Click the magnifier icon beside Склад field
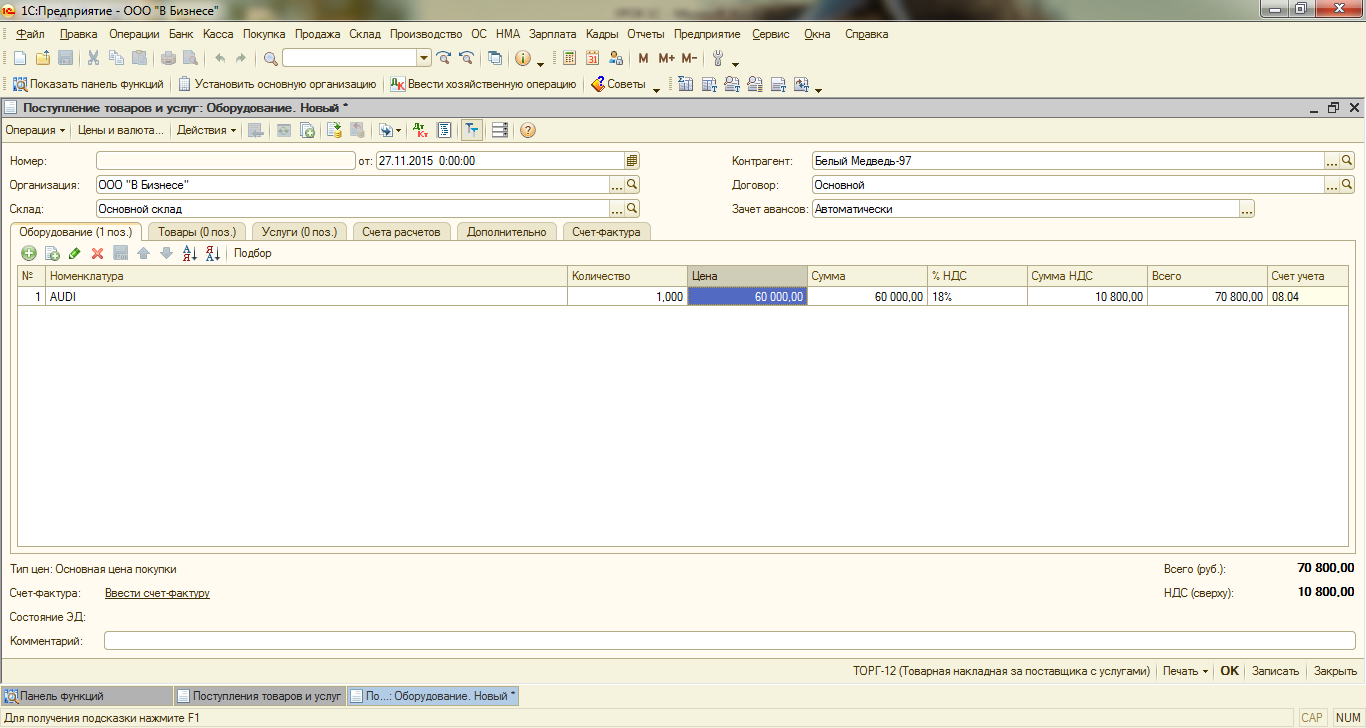This screenshot has width=1366, height=728. 632,209
